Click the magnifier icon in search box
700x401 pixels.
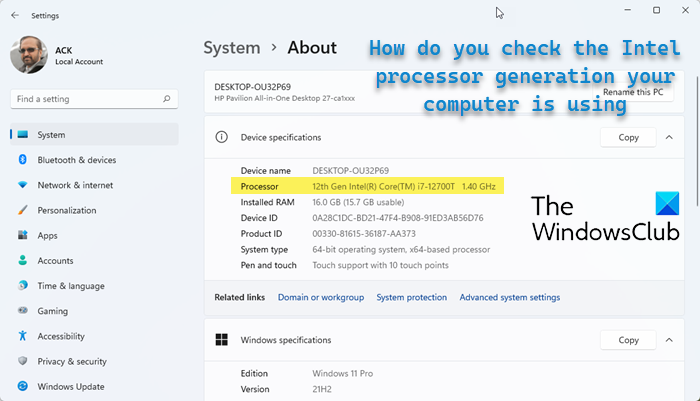pyautogui.click(x=167, y=99)
